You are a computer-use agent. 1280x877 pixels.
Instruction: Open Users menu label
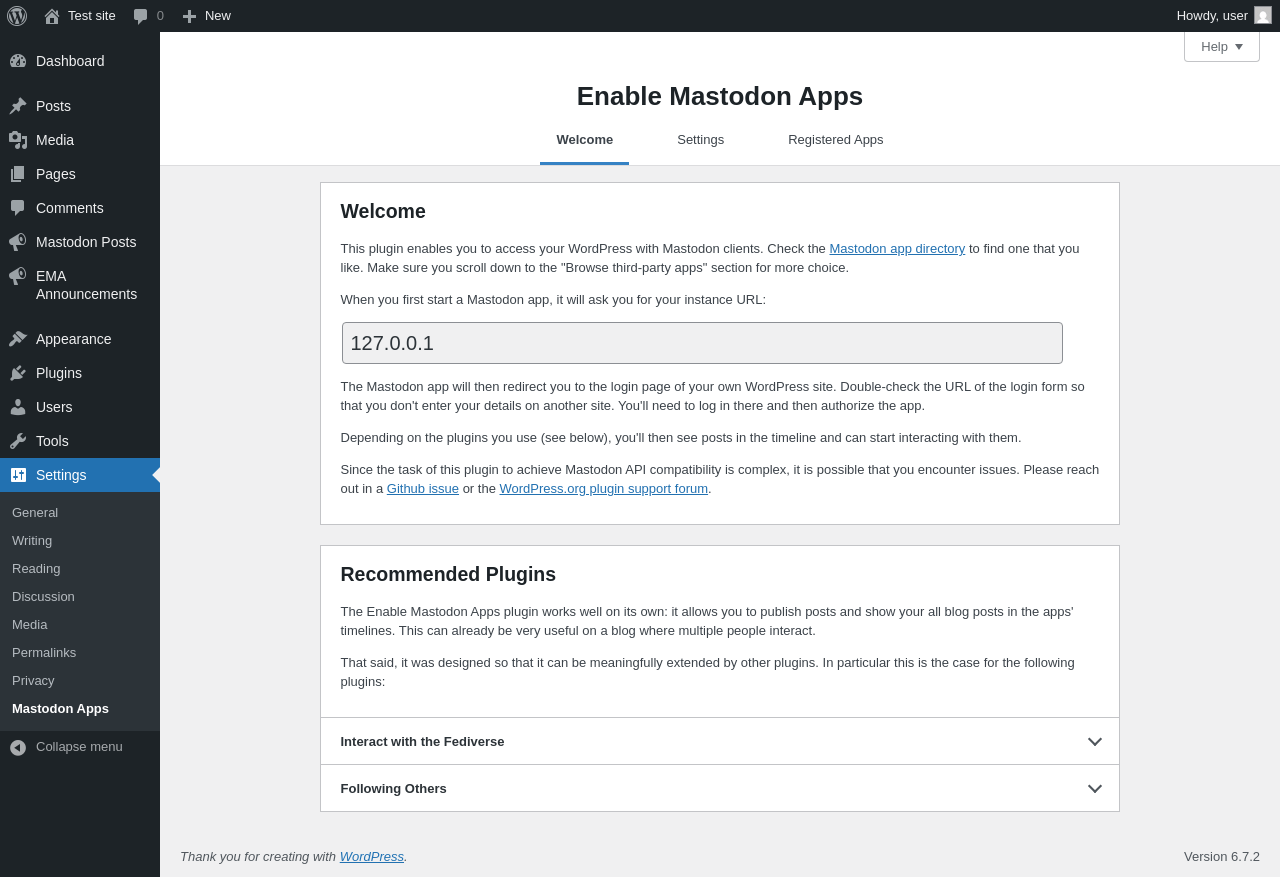coord(54,407)
